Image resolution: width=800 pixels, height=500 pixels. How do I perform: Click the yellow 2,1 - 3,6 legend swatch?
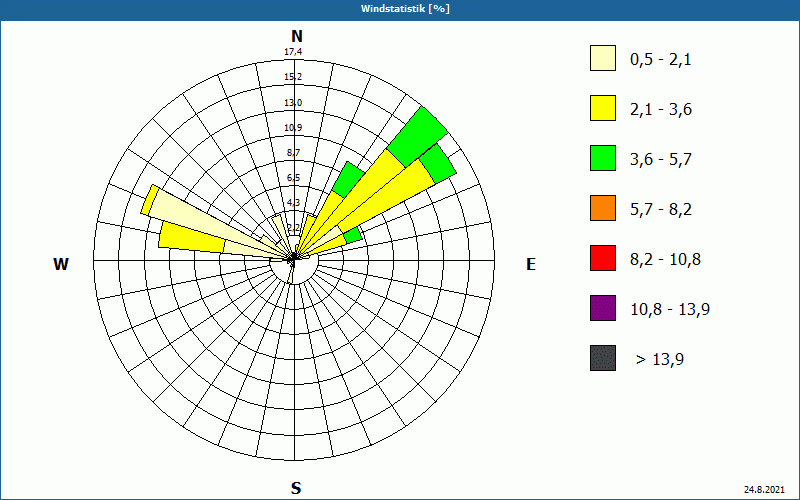603,108
